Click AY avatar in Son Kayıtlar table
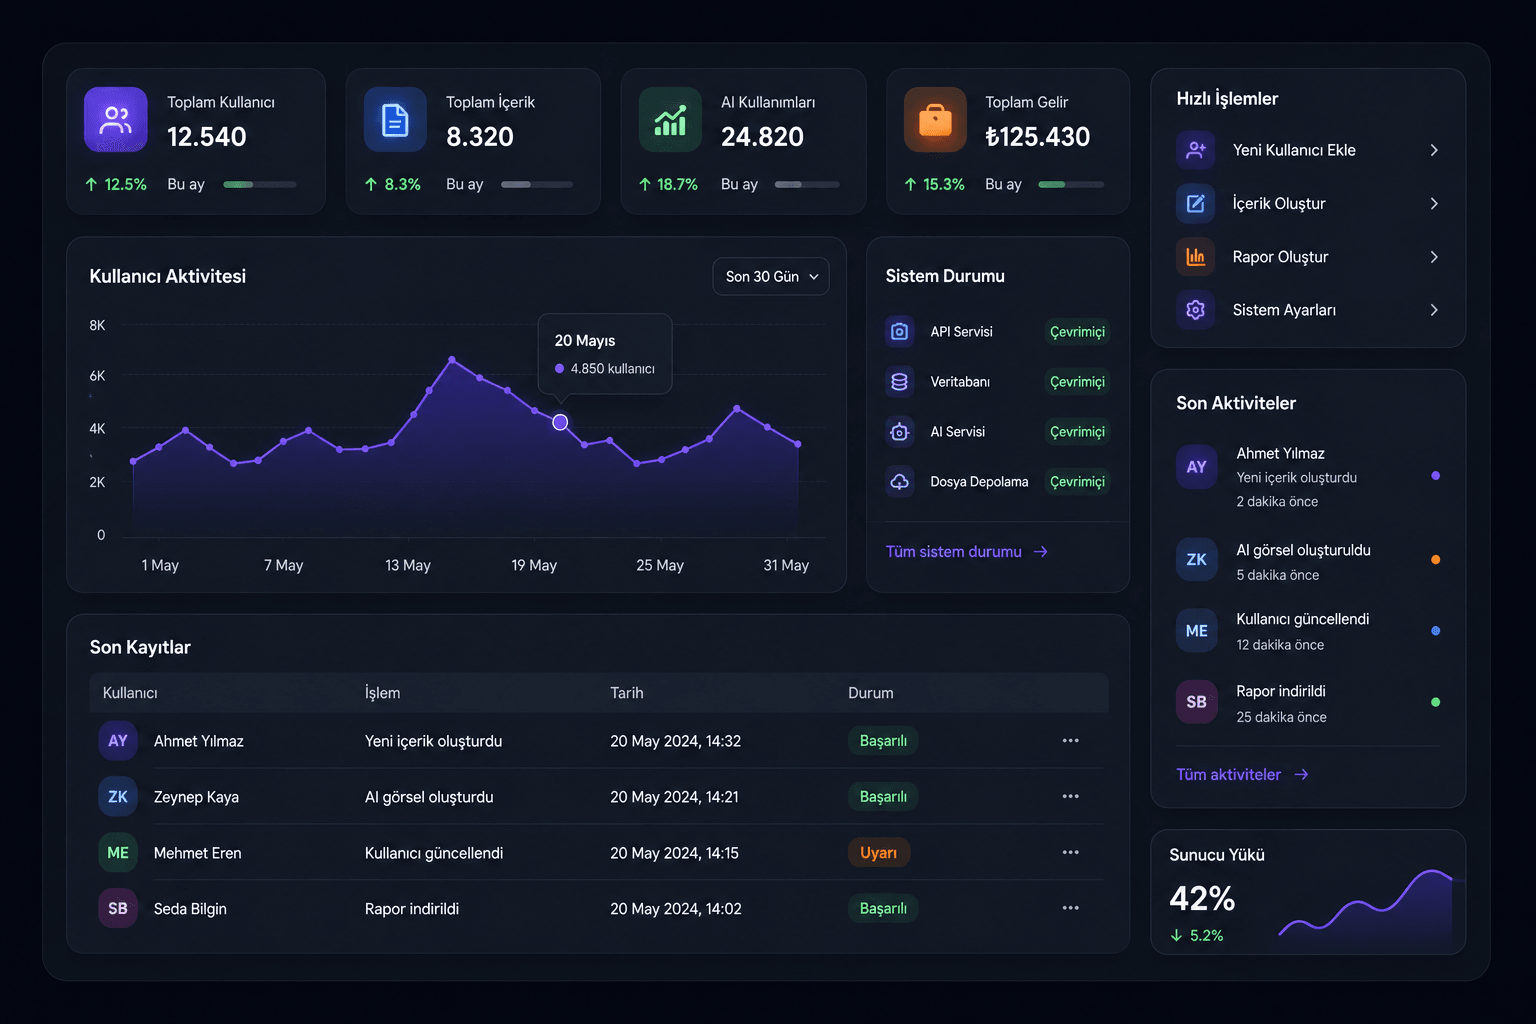Viewport: 1536px width, 1024px height. coord(118,741)
